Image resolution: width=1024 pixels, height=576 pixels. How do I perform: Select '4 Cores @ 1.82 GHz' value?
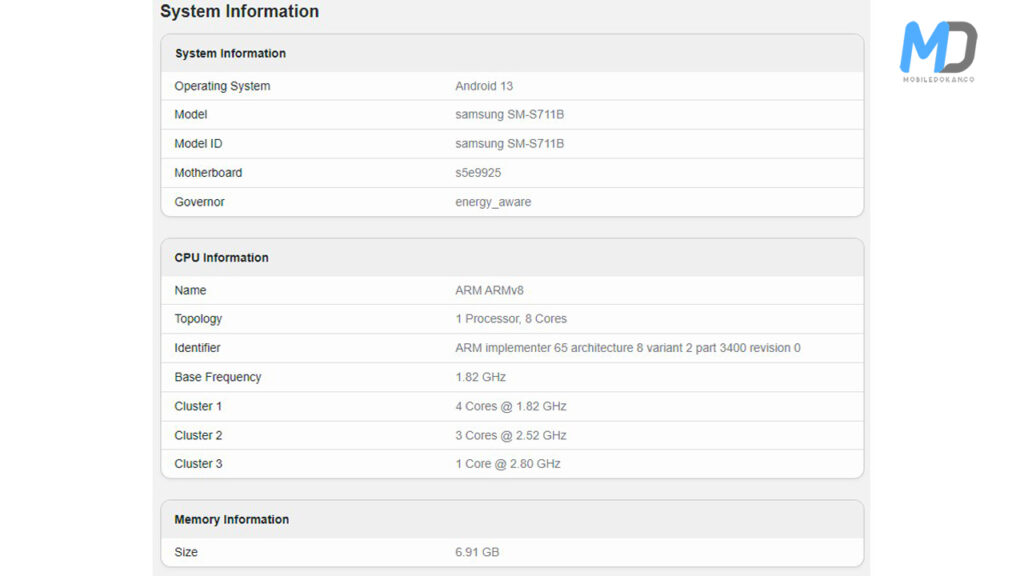pyautogui.click(x=511, y=406)
